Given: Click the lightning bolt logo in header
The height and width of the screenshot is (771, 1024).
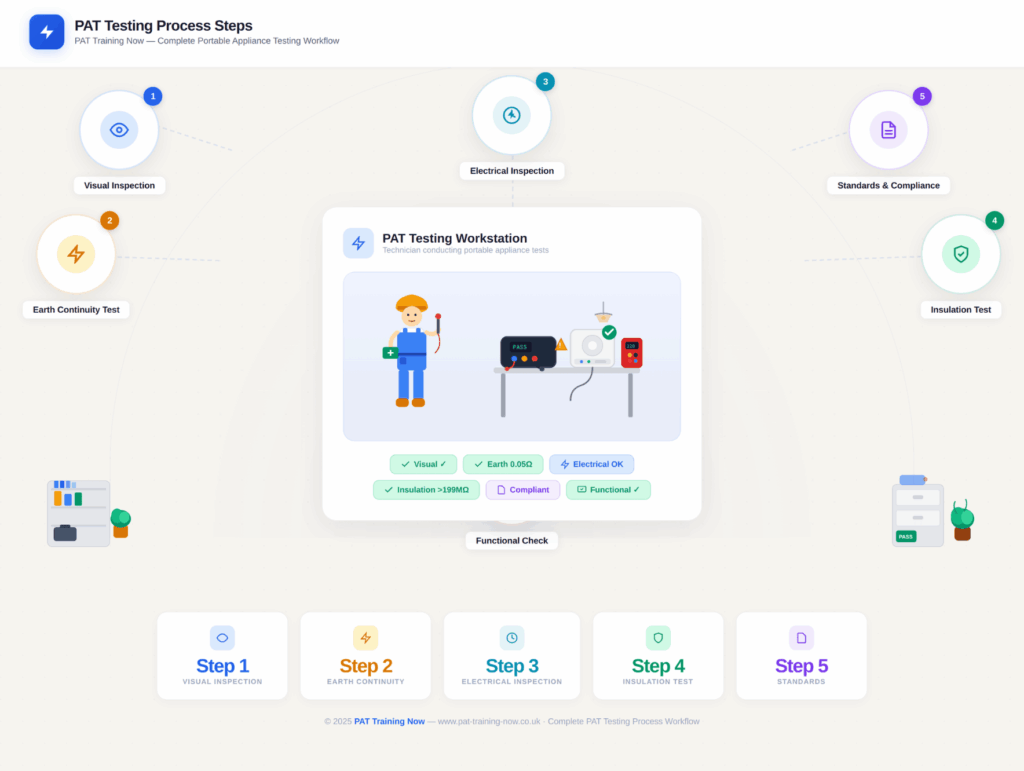Looking at the screenshot, I should click(46, 32).
